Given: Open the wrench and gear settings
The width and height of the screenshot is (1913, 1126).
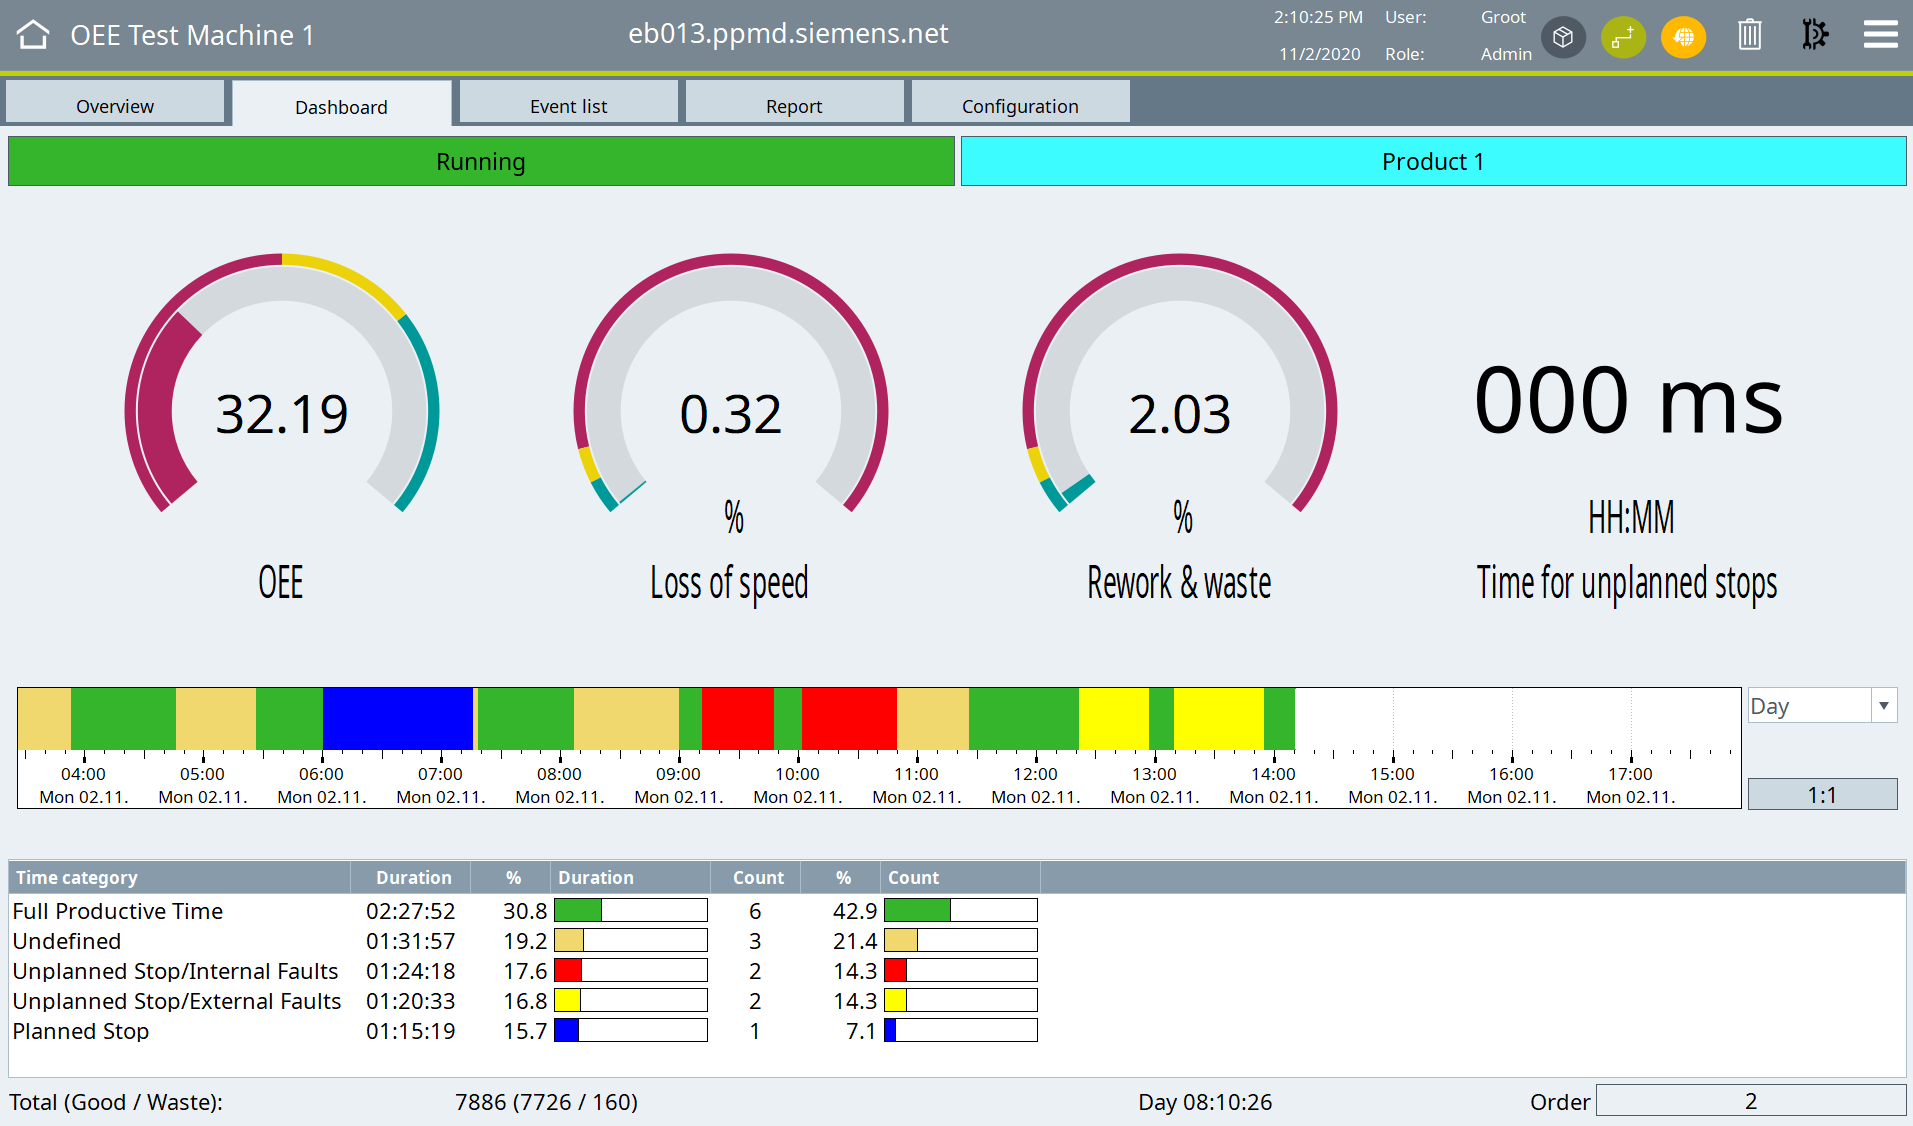Looking at the screenshot, I should pos(1814,35).
